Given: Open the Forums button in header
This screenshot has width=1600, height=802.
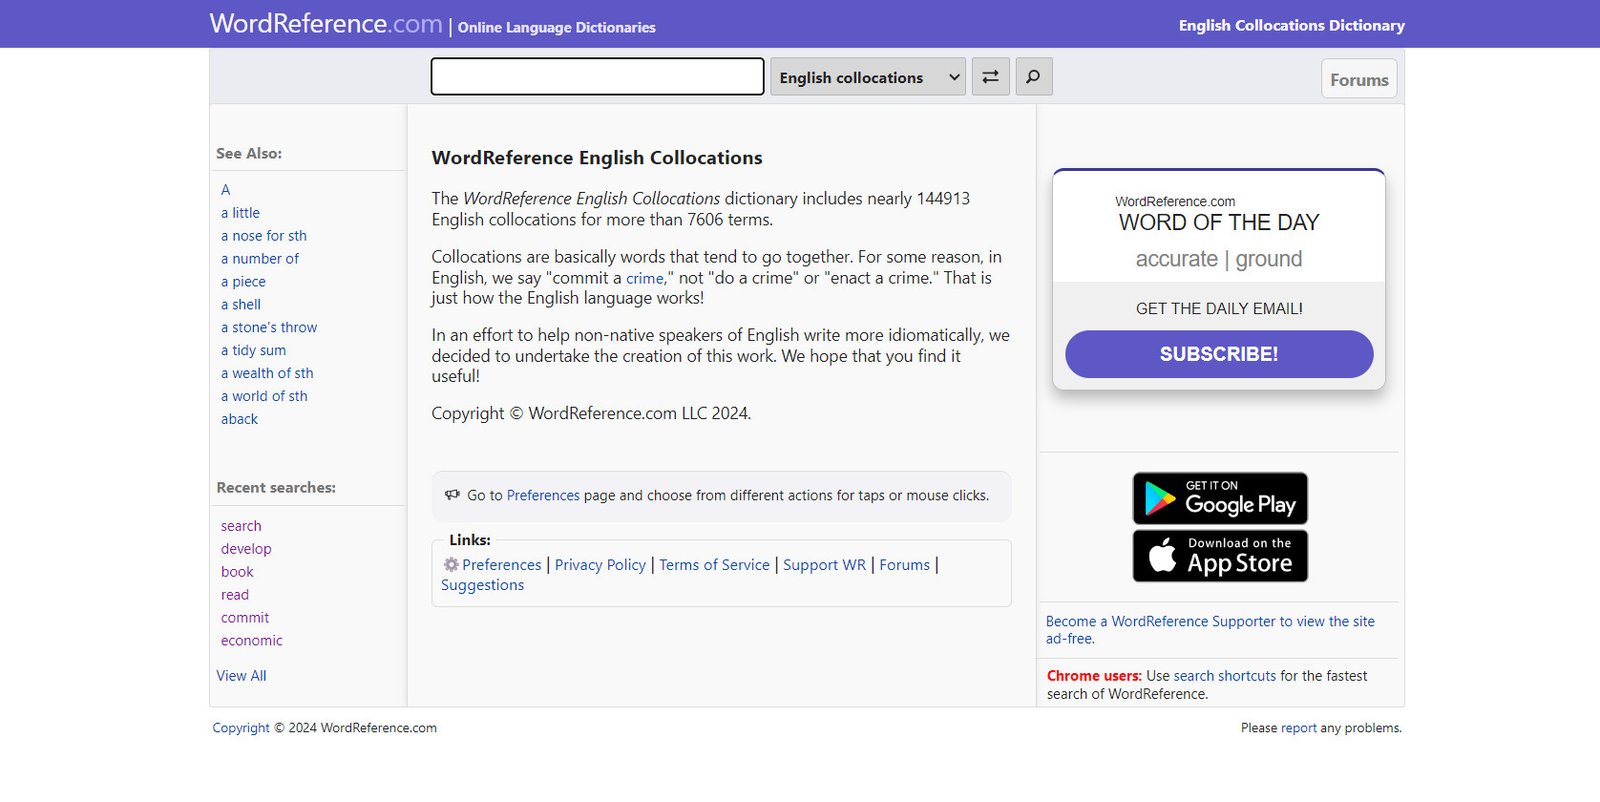Looking at the screenshot, I should coord(1359,79).
